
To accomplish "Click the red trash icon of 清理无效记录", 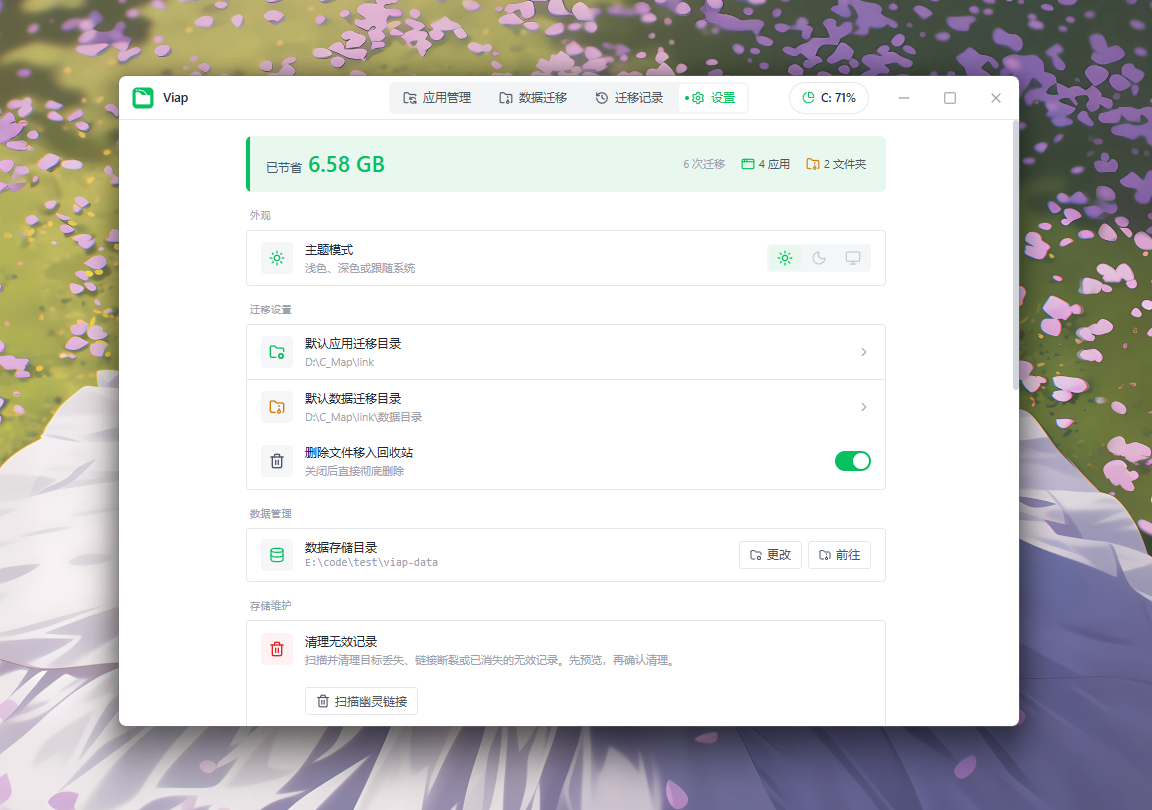I will [277, 649].
